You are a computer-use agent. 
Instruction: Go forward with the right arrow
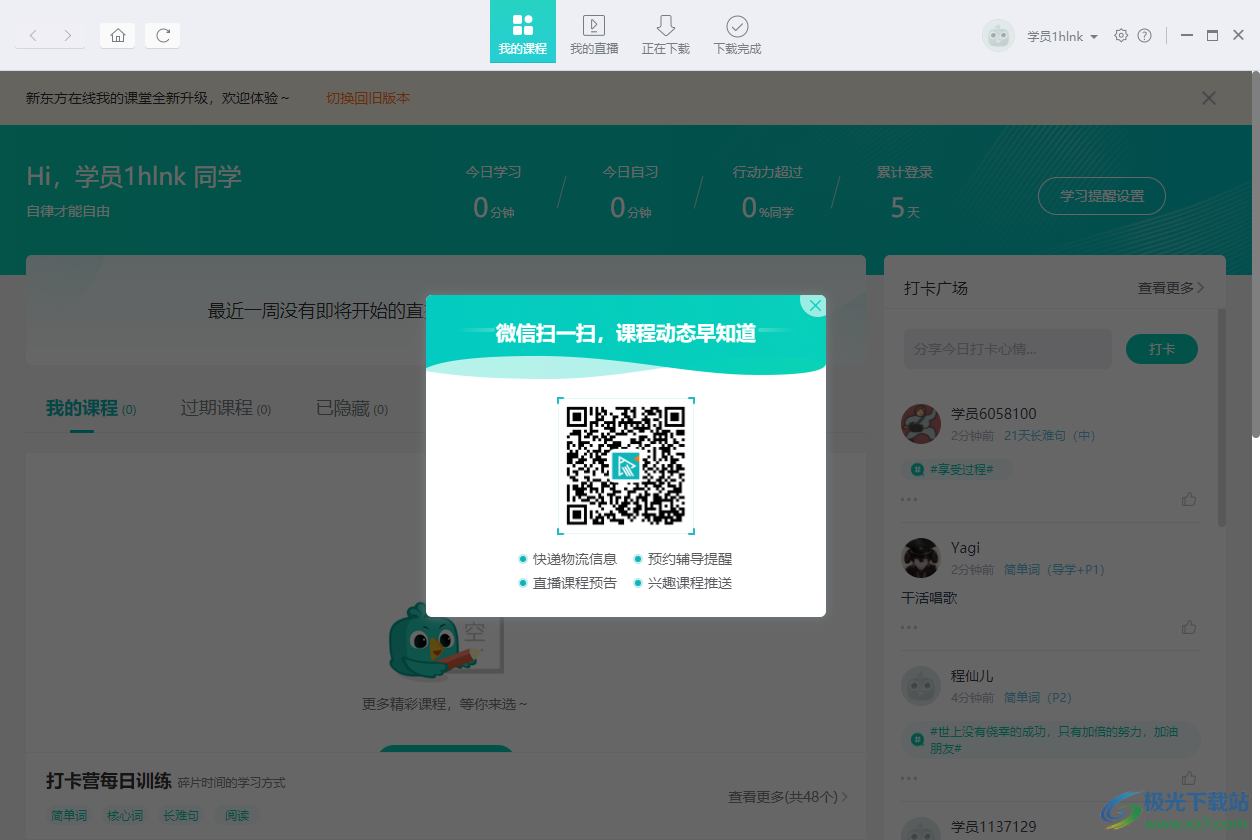point(67,36)
